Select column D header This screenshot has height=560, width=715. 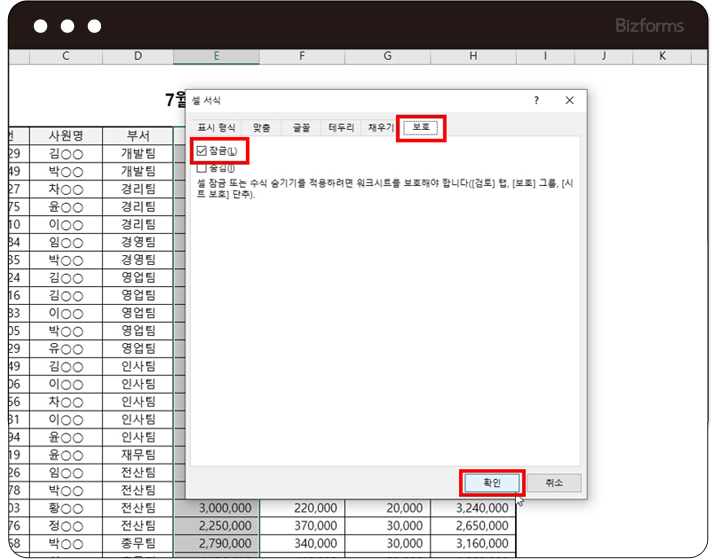[x=138, y=57]
